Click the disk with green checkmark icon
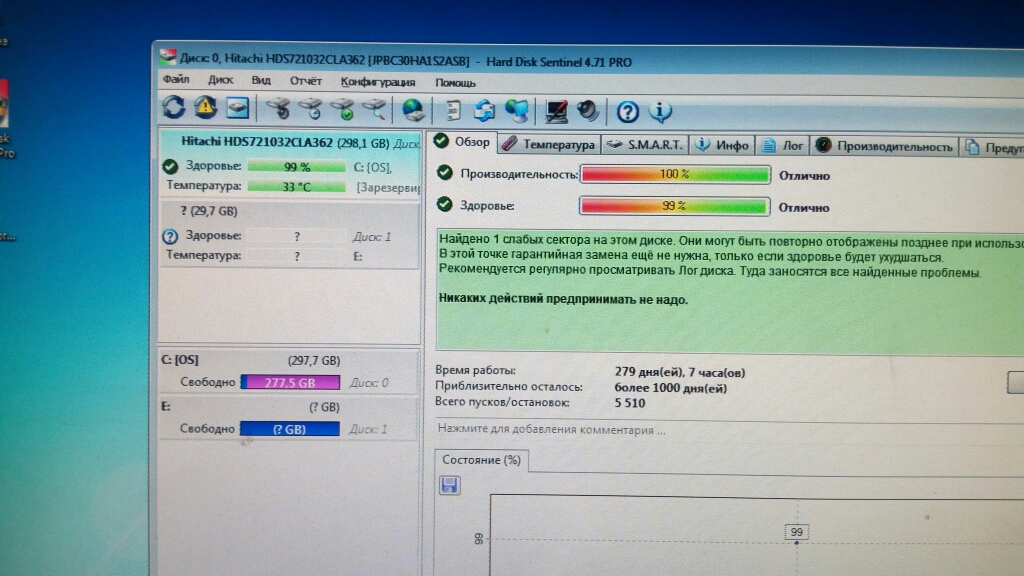1024x576 pixels. click(x=343, y=110)
